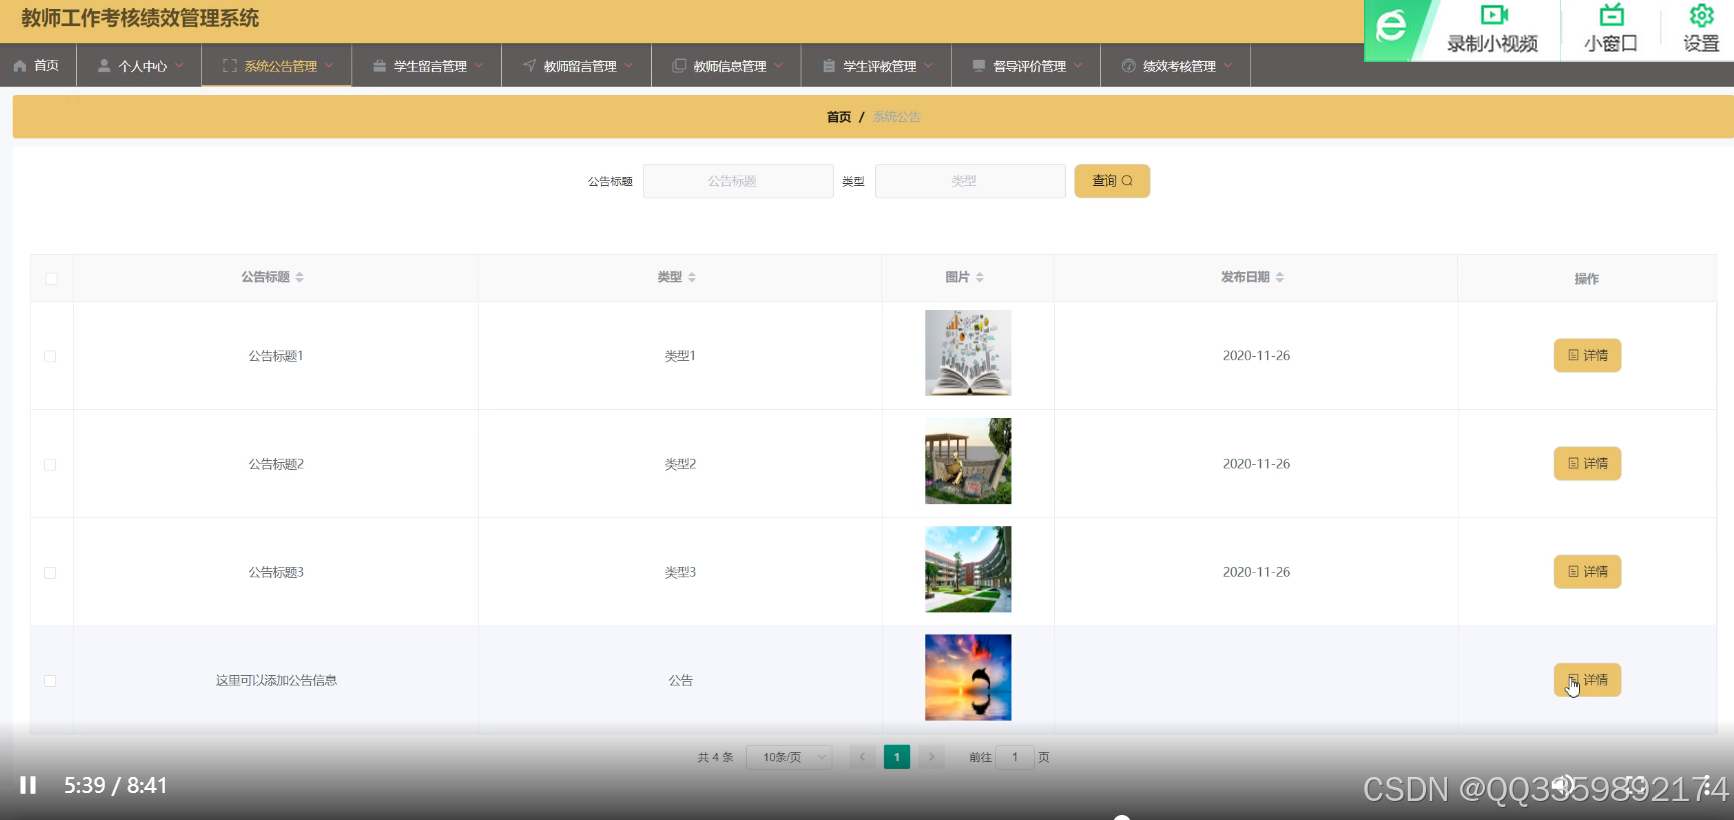
Task: Click 详情 for 这里可以添加公告信息
Action: [1587, 680]
